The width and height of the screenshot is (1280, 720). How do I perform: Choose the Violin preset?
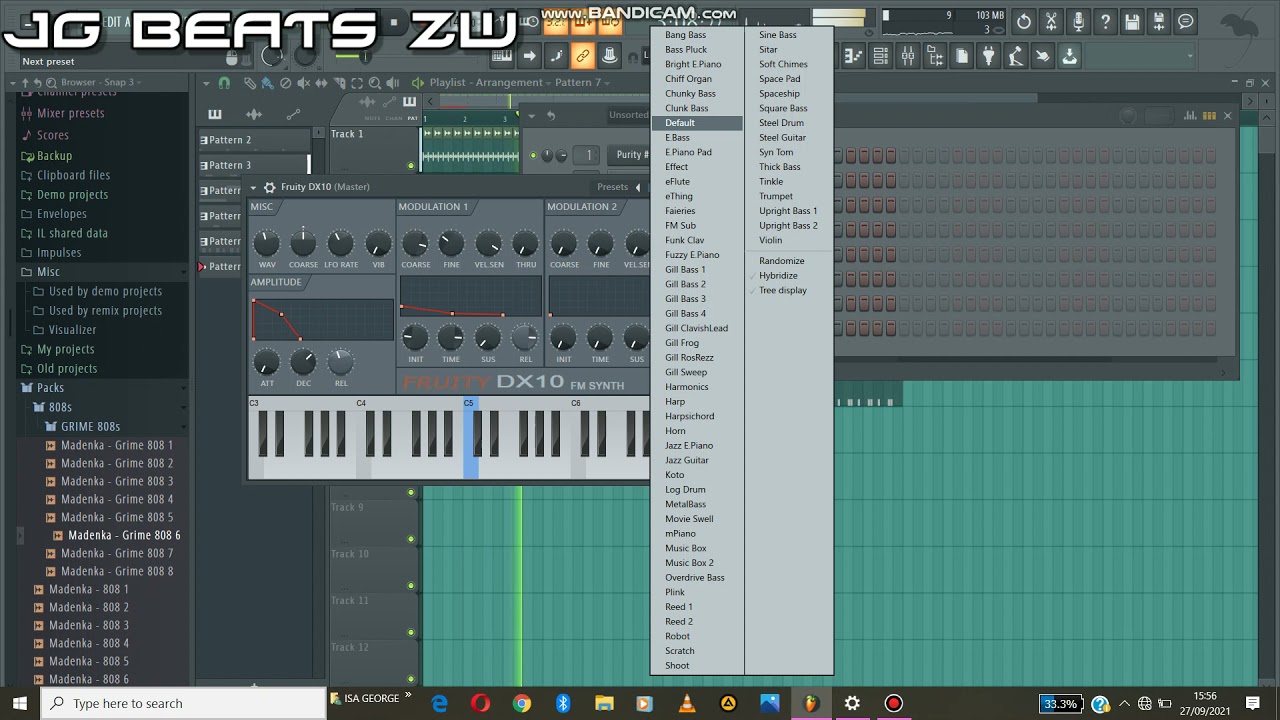coord(770,240)
